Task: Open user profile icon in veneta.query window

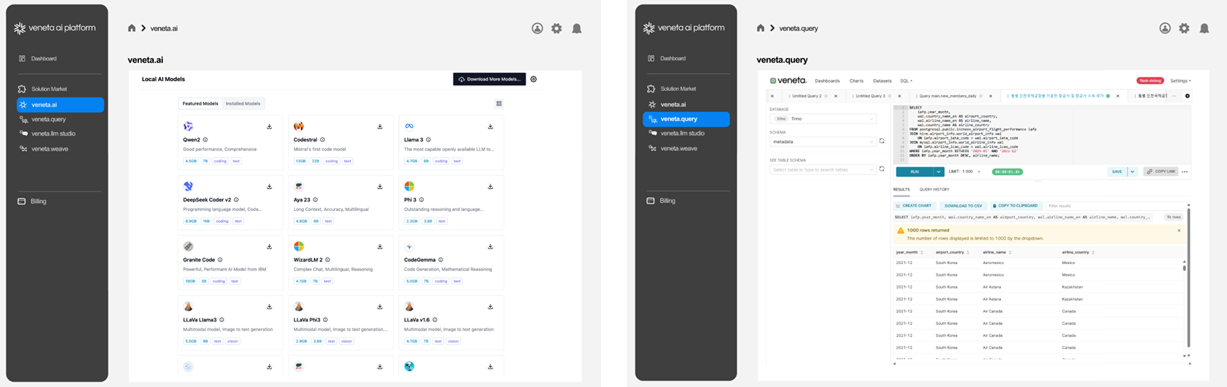Action: click(1165, 28)
